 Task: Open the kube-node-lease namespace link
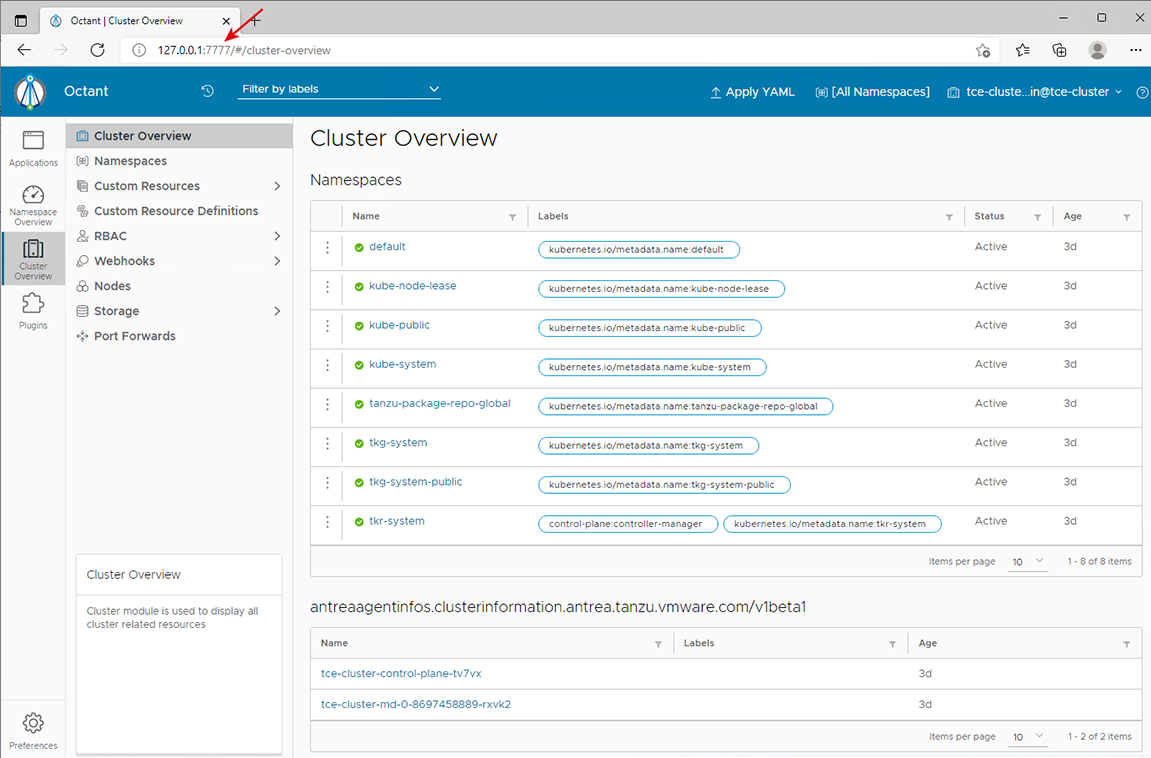point(413,285)
